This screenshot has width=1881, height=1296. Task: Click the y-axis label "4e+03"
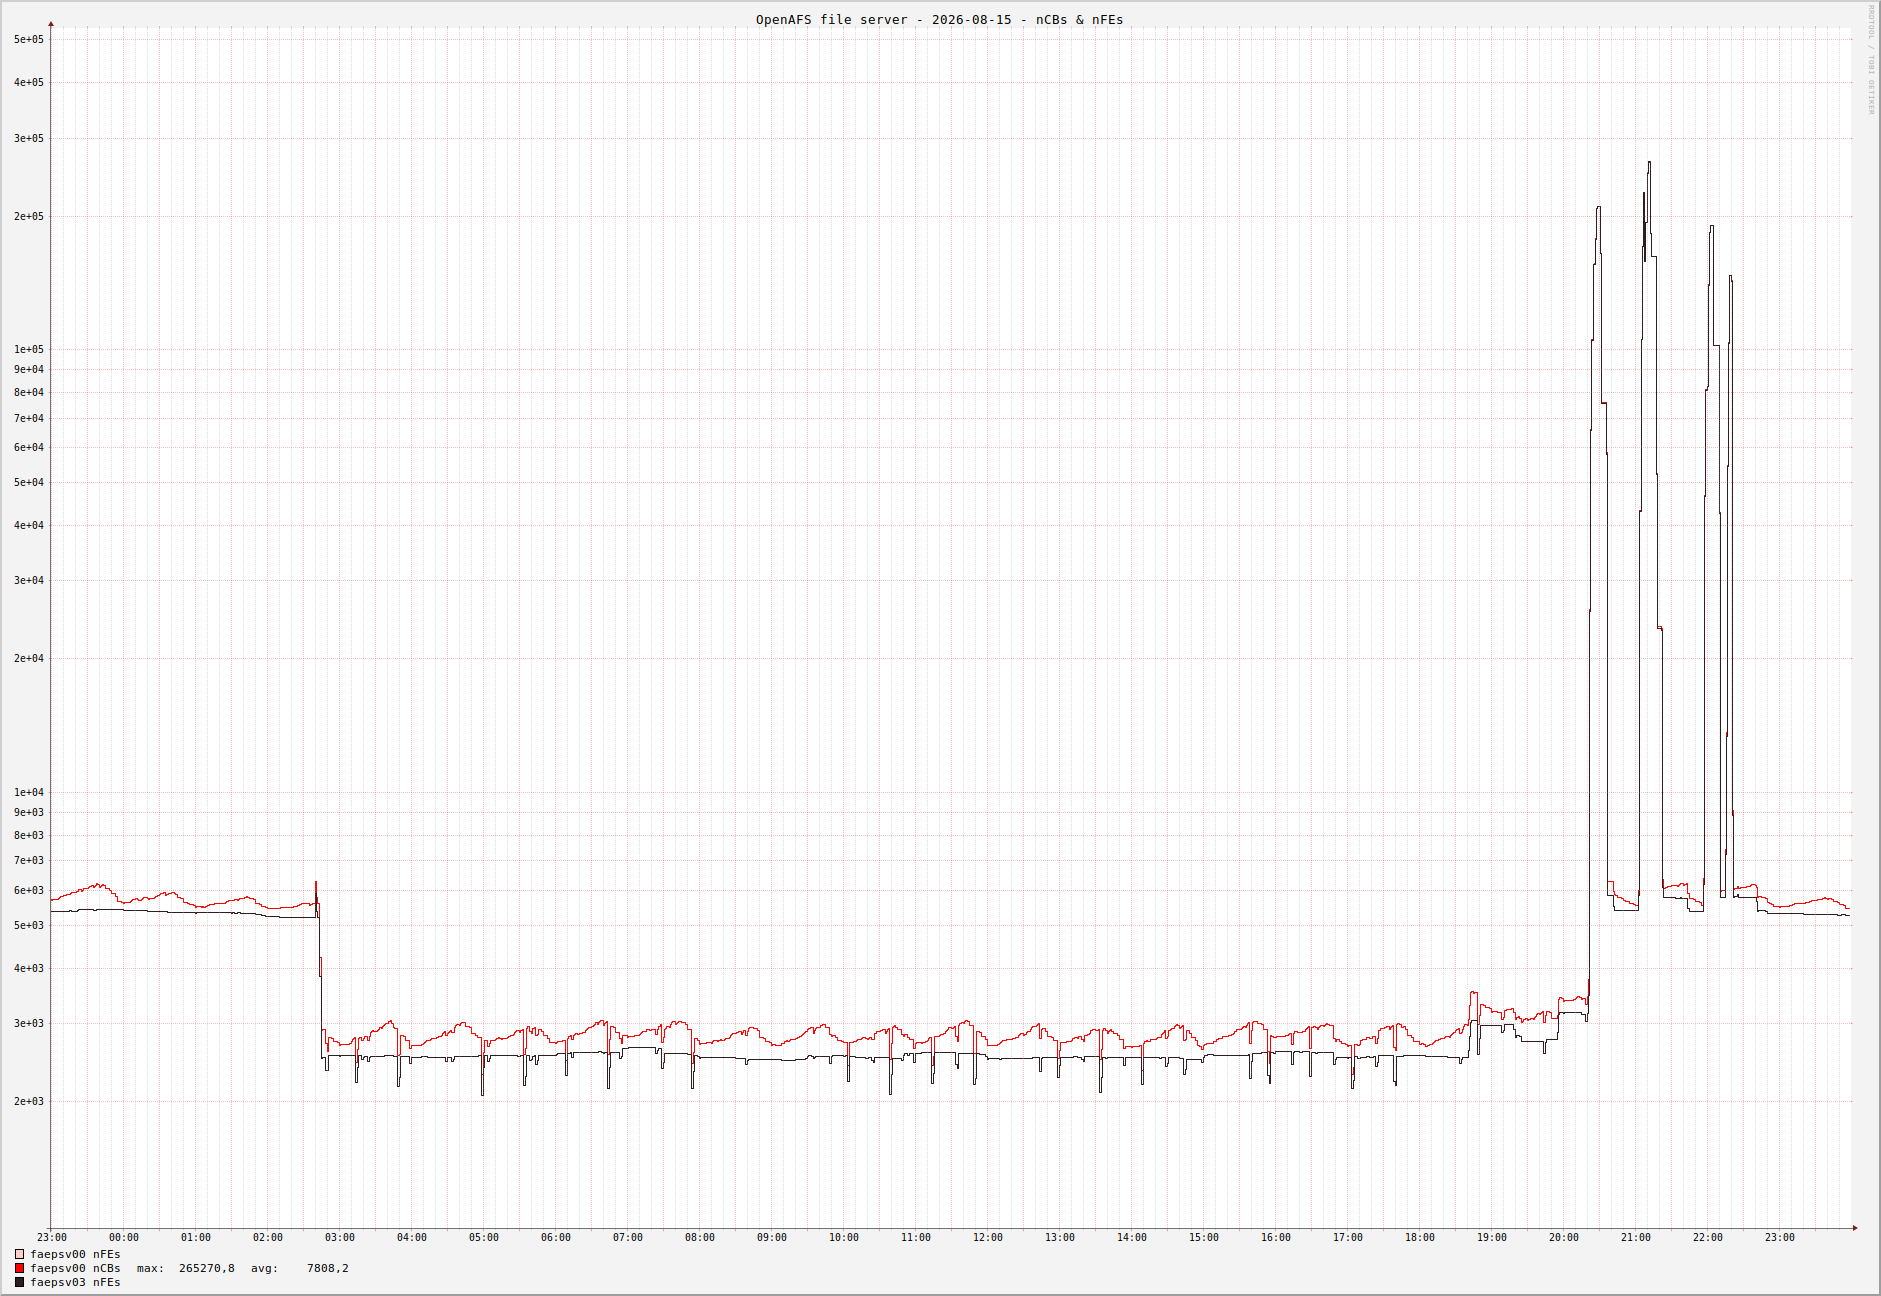(x=29, y=968)
